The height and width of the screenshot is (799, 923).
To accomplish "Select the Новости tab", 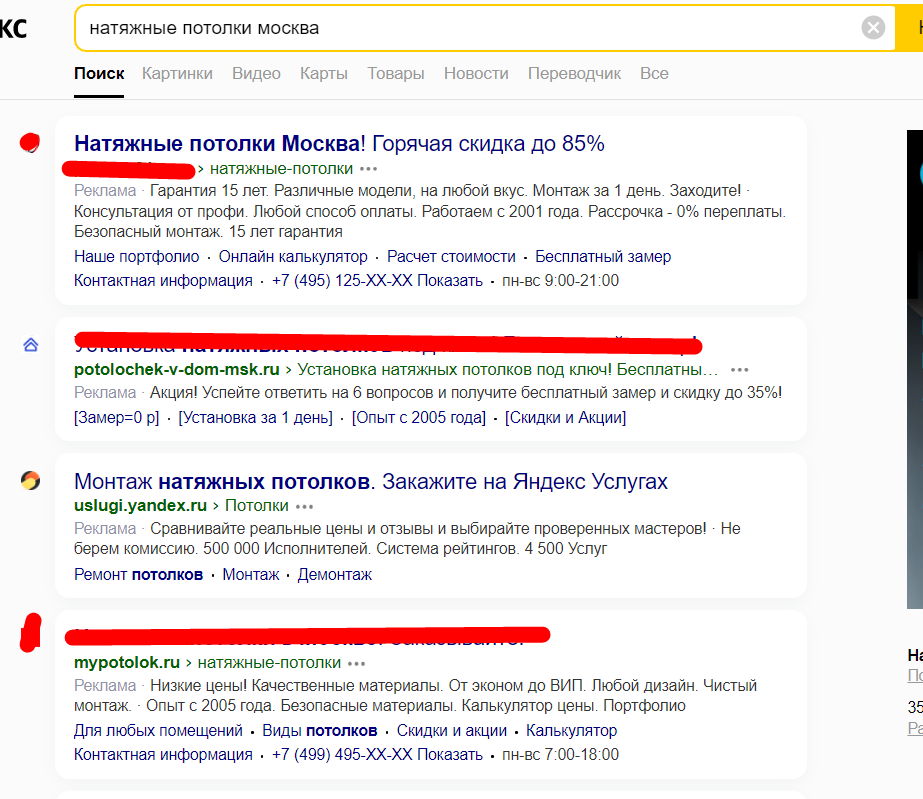I will pos(476,73).
